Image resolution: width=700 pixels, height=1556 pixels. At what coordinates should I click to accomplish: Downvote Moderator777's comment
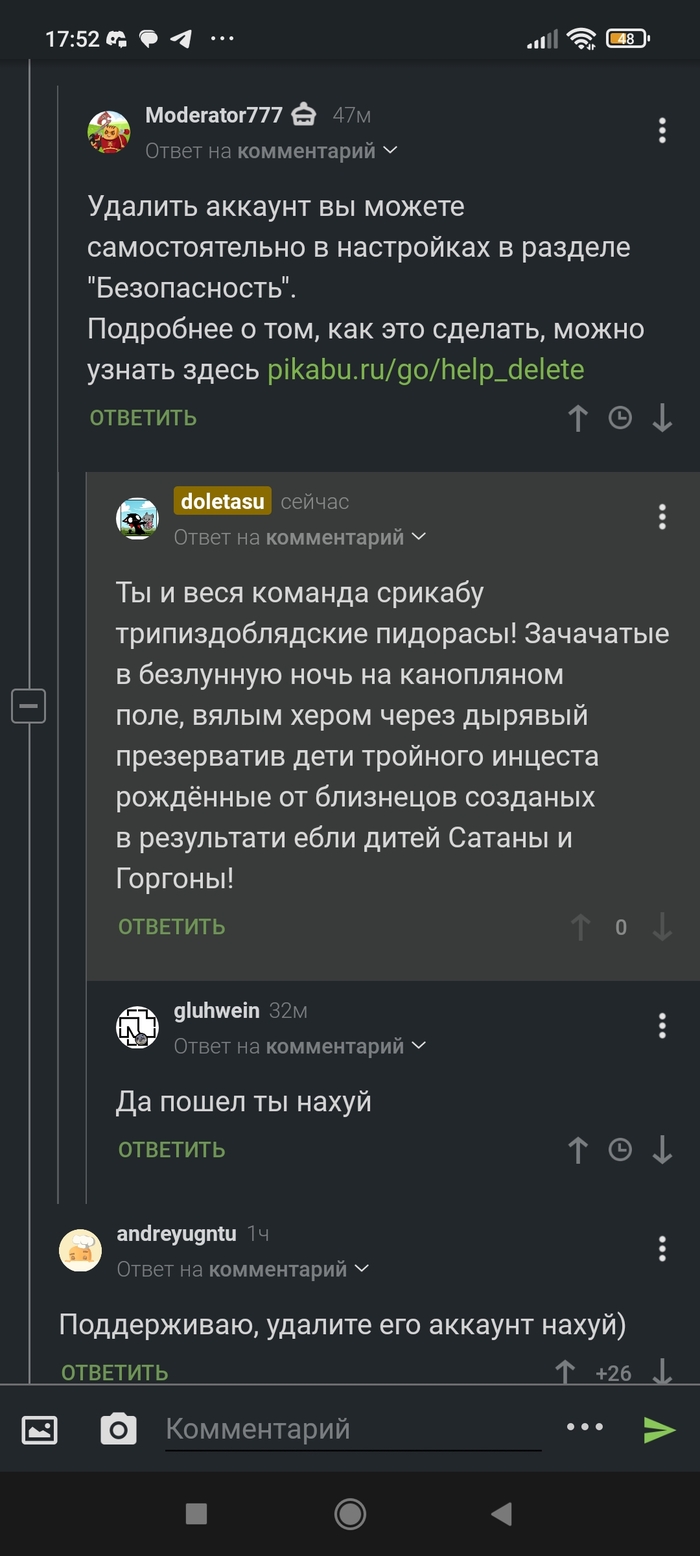click(662, 418)
